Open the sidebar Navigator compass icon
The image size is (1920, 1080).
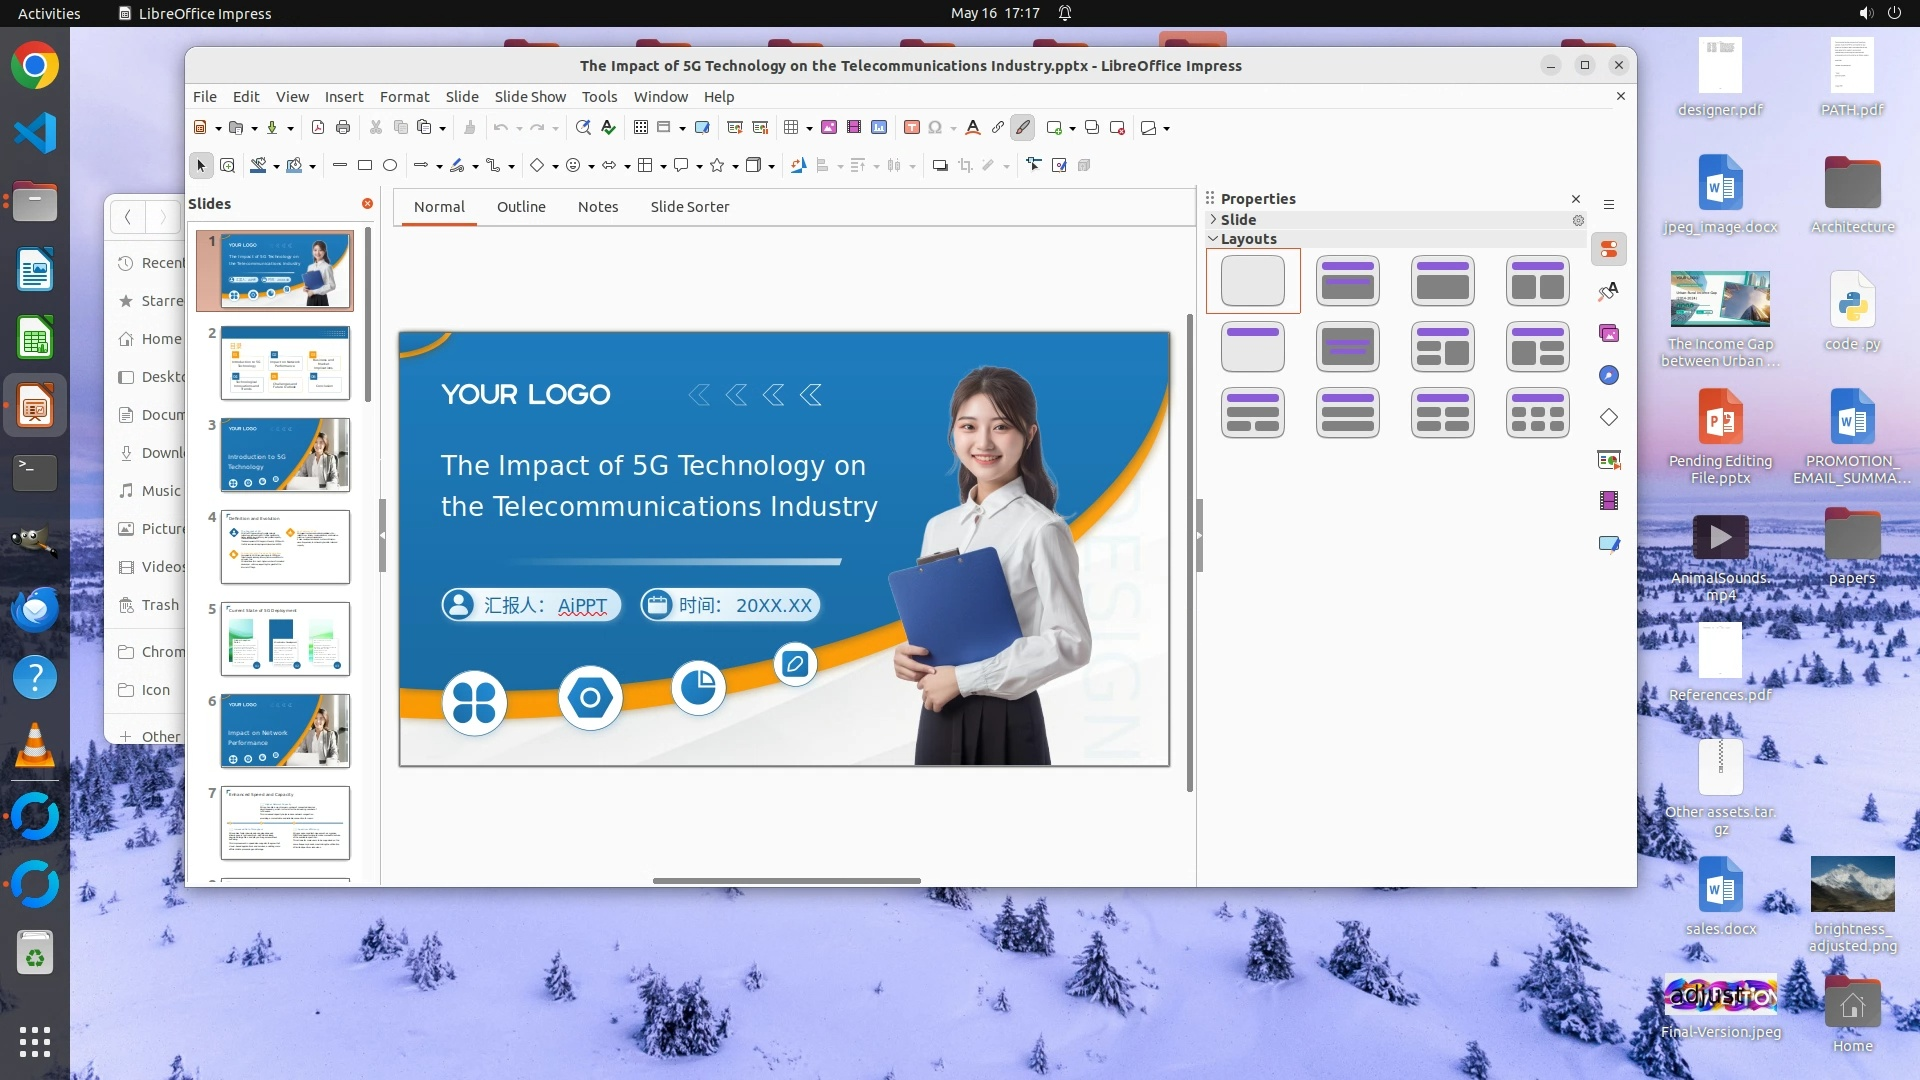pyautogui.click(x=1608, y=375)
